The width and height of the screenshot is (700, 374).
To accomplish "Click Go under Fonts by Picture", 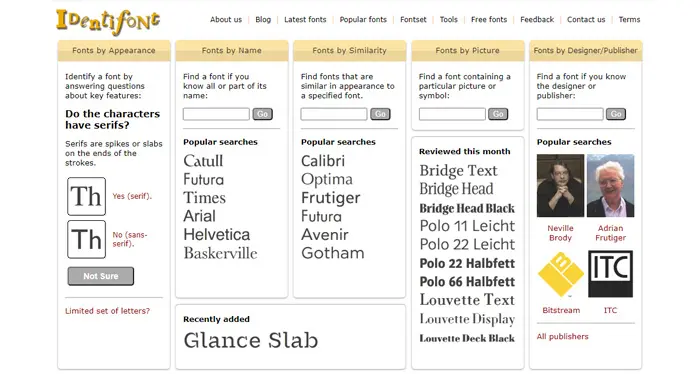I will (498, 114).
